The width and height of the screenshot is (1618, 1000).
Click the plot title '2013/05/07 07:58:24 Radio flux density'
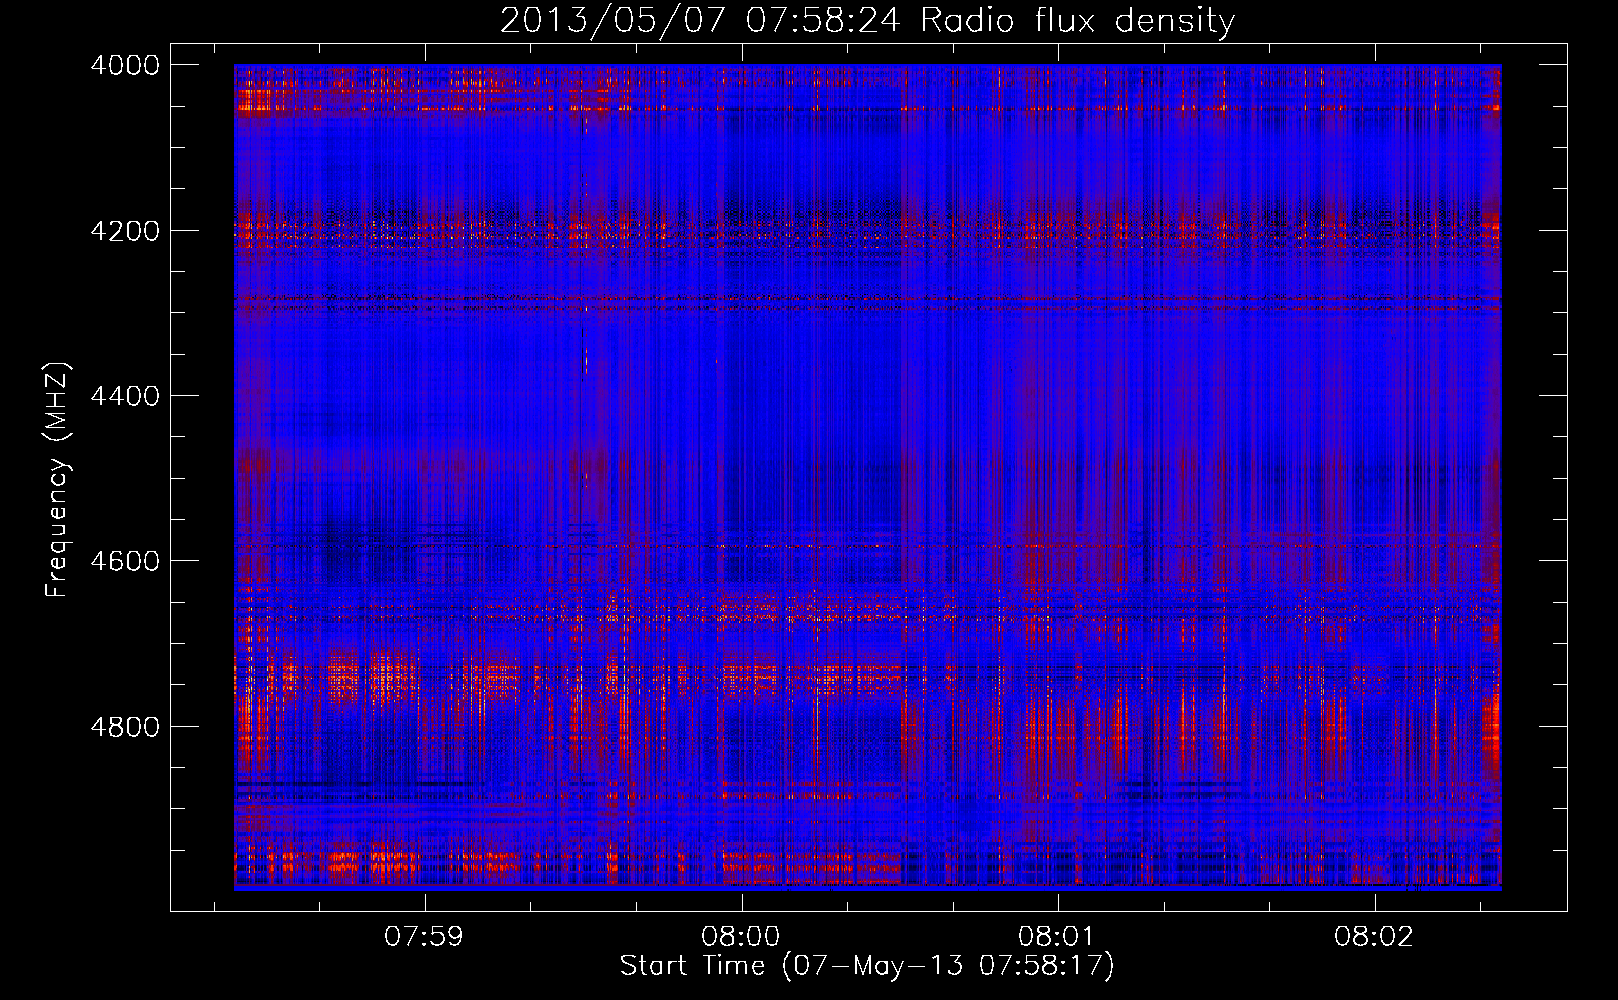coord(867,21)
